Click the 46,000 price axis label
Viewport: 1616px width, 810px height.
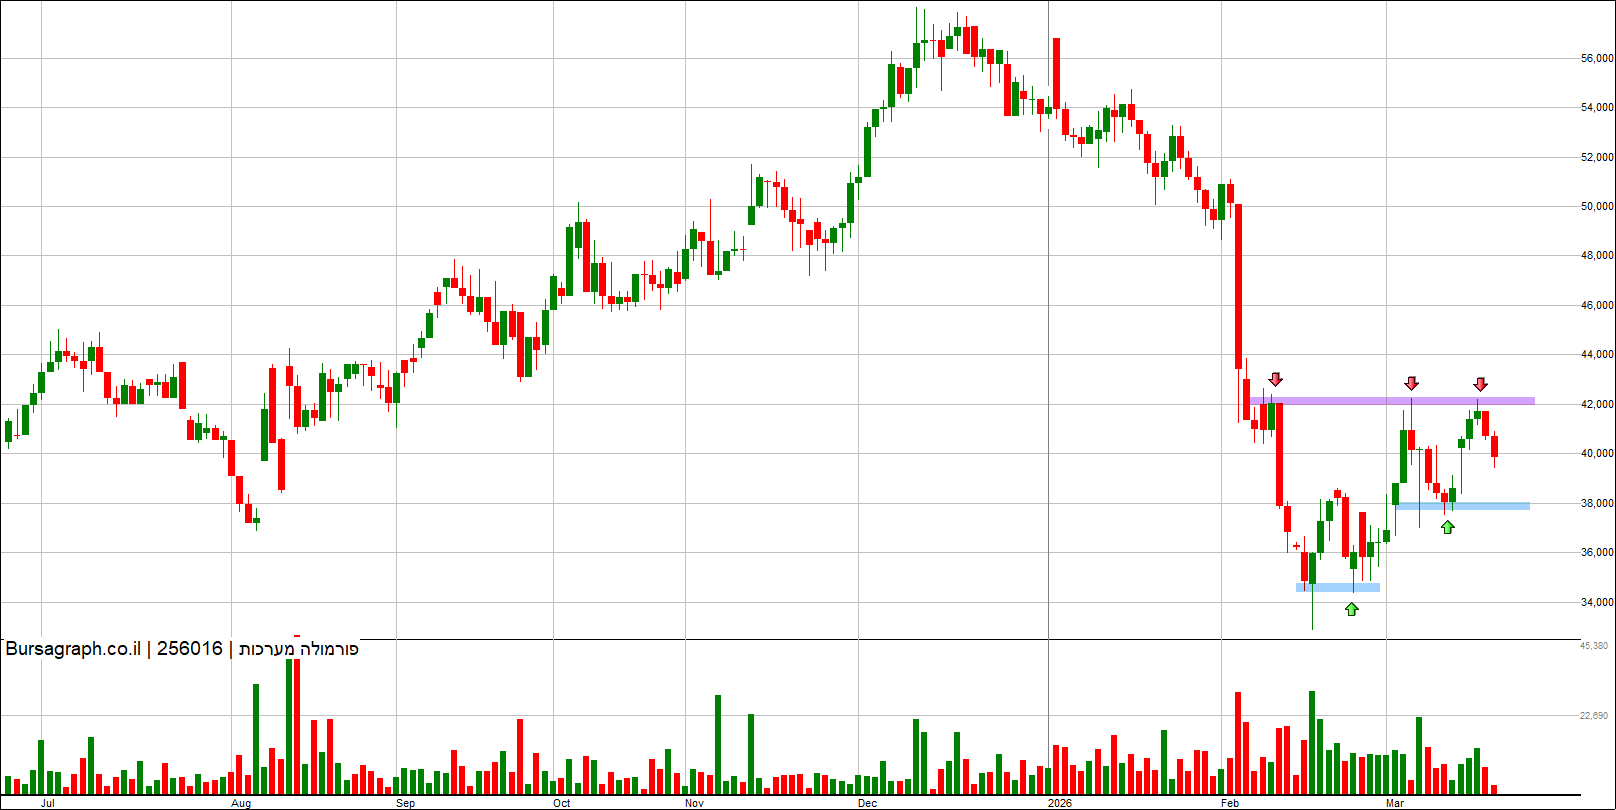pyautogui.click(x=1597, y=305)
